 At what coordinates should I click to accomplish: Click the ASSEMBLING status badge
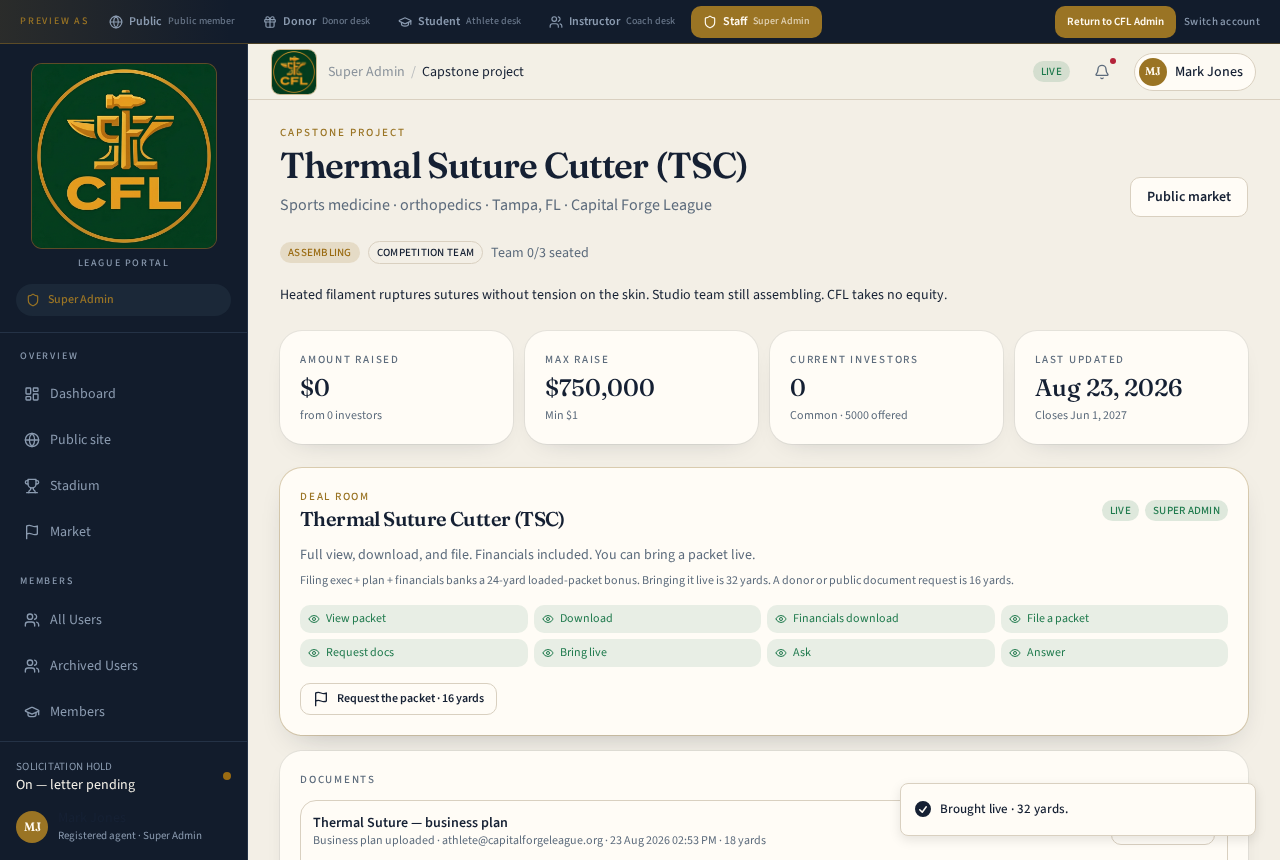point(320,253)
